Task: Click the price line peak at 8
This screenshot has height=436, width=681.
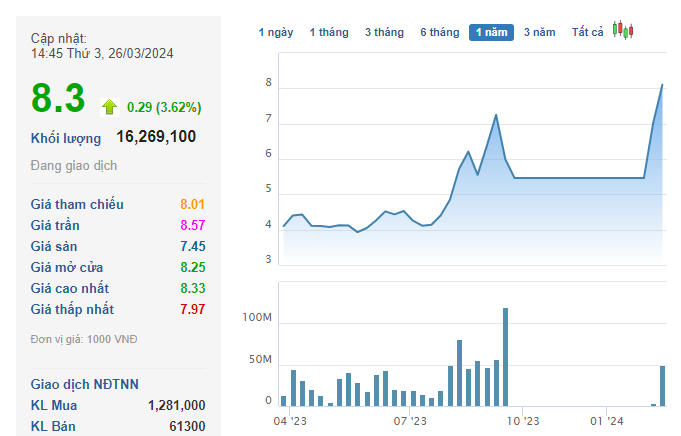Action: pos(662,85)
